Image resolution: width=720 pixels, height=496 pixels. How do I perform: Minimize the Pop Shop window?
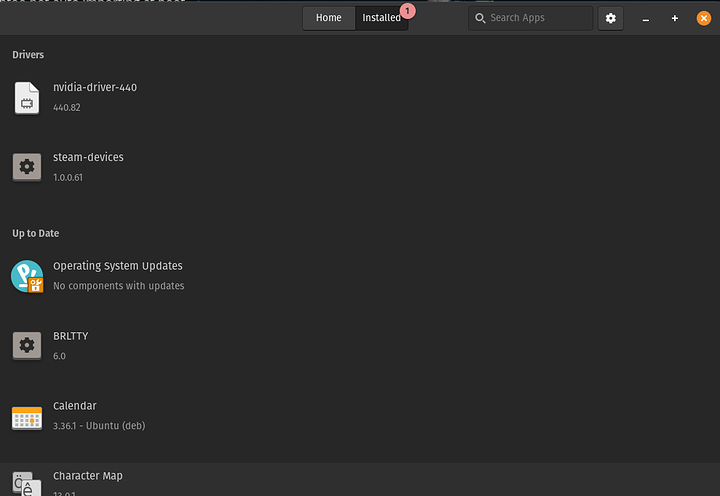pos(647,18)
